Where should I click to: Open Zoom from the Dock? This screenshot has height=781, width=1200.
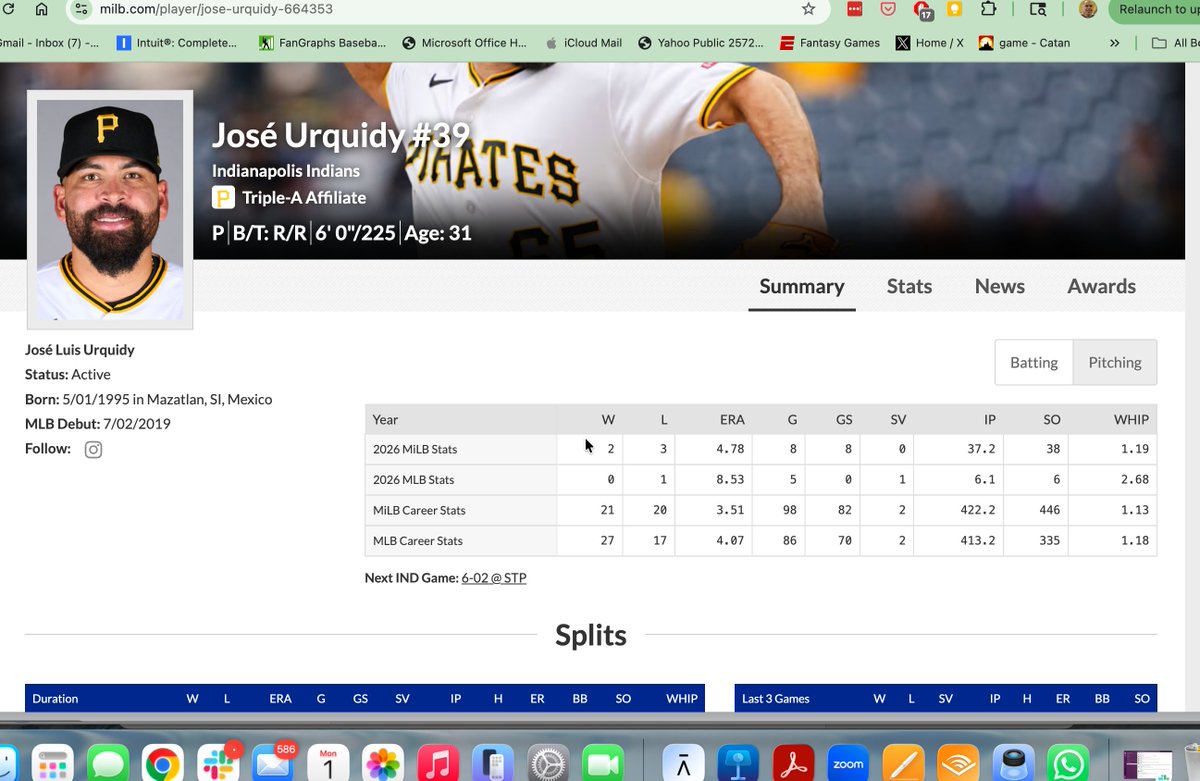[x=848, y=764]
